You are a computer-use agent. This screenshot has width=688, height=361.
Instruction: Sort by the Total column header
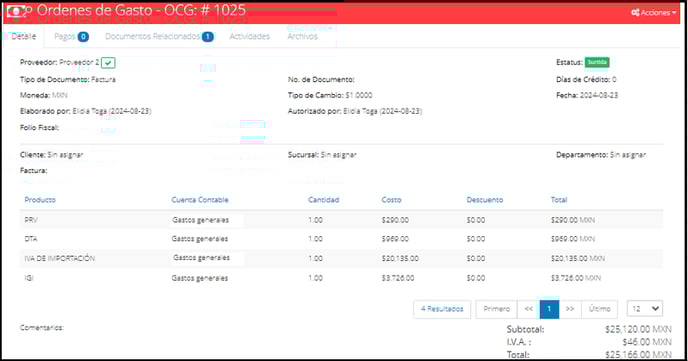point(559,200)
